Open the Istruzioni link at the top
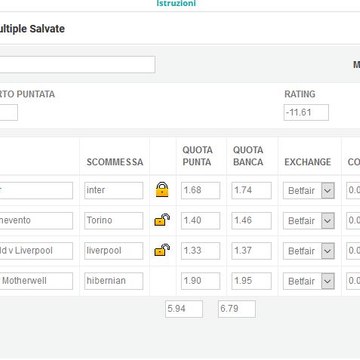Screen dimensions: 360x360 (x=176, y=3)
